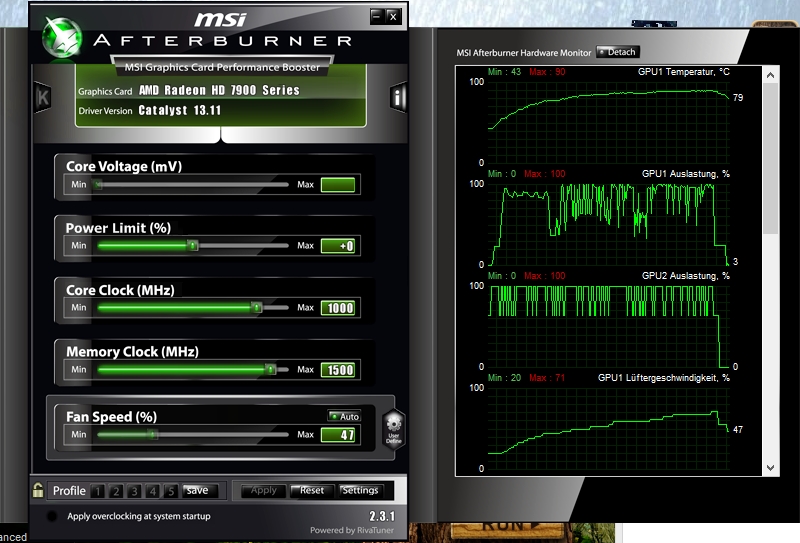Click the Memory Clock slider handle
Viewport: 800px width, 543px height.
271,369
